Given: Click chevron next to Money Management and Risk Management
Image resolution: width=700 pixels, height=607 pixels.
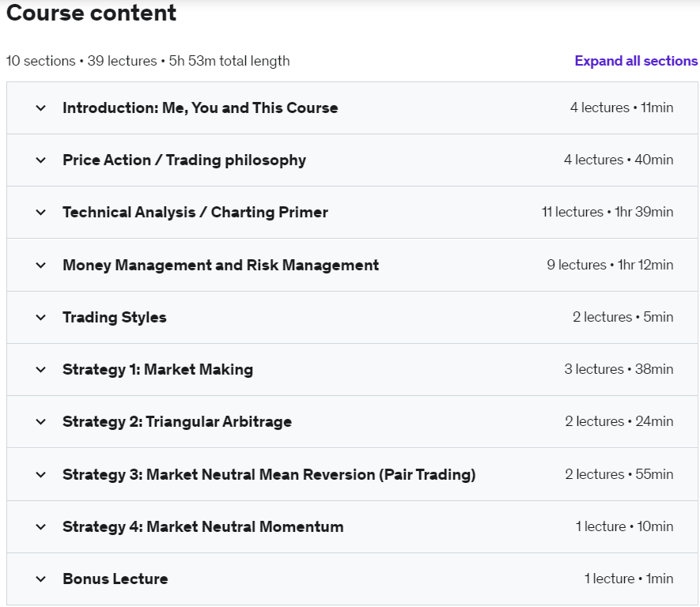Looking at the screenshot, I should (41, 265).
